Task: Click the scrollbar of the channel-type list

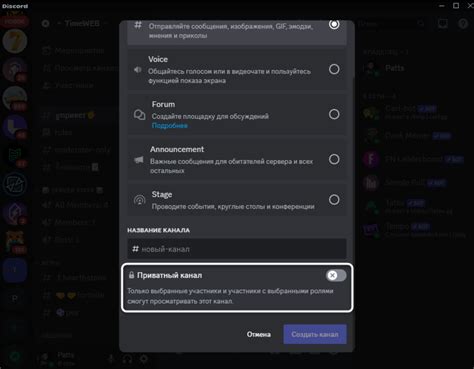Action: [x=353, y=50]
